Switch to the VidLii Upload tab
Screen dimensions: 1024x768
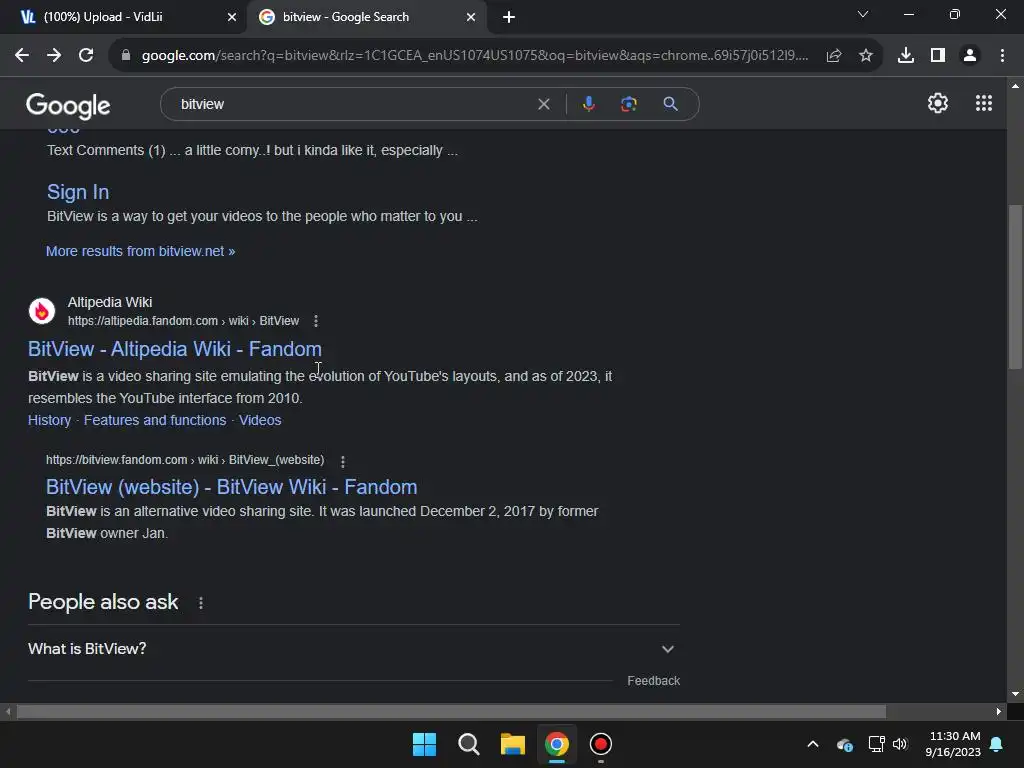[x=124, y=17]
